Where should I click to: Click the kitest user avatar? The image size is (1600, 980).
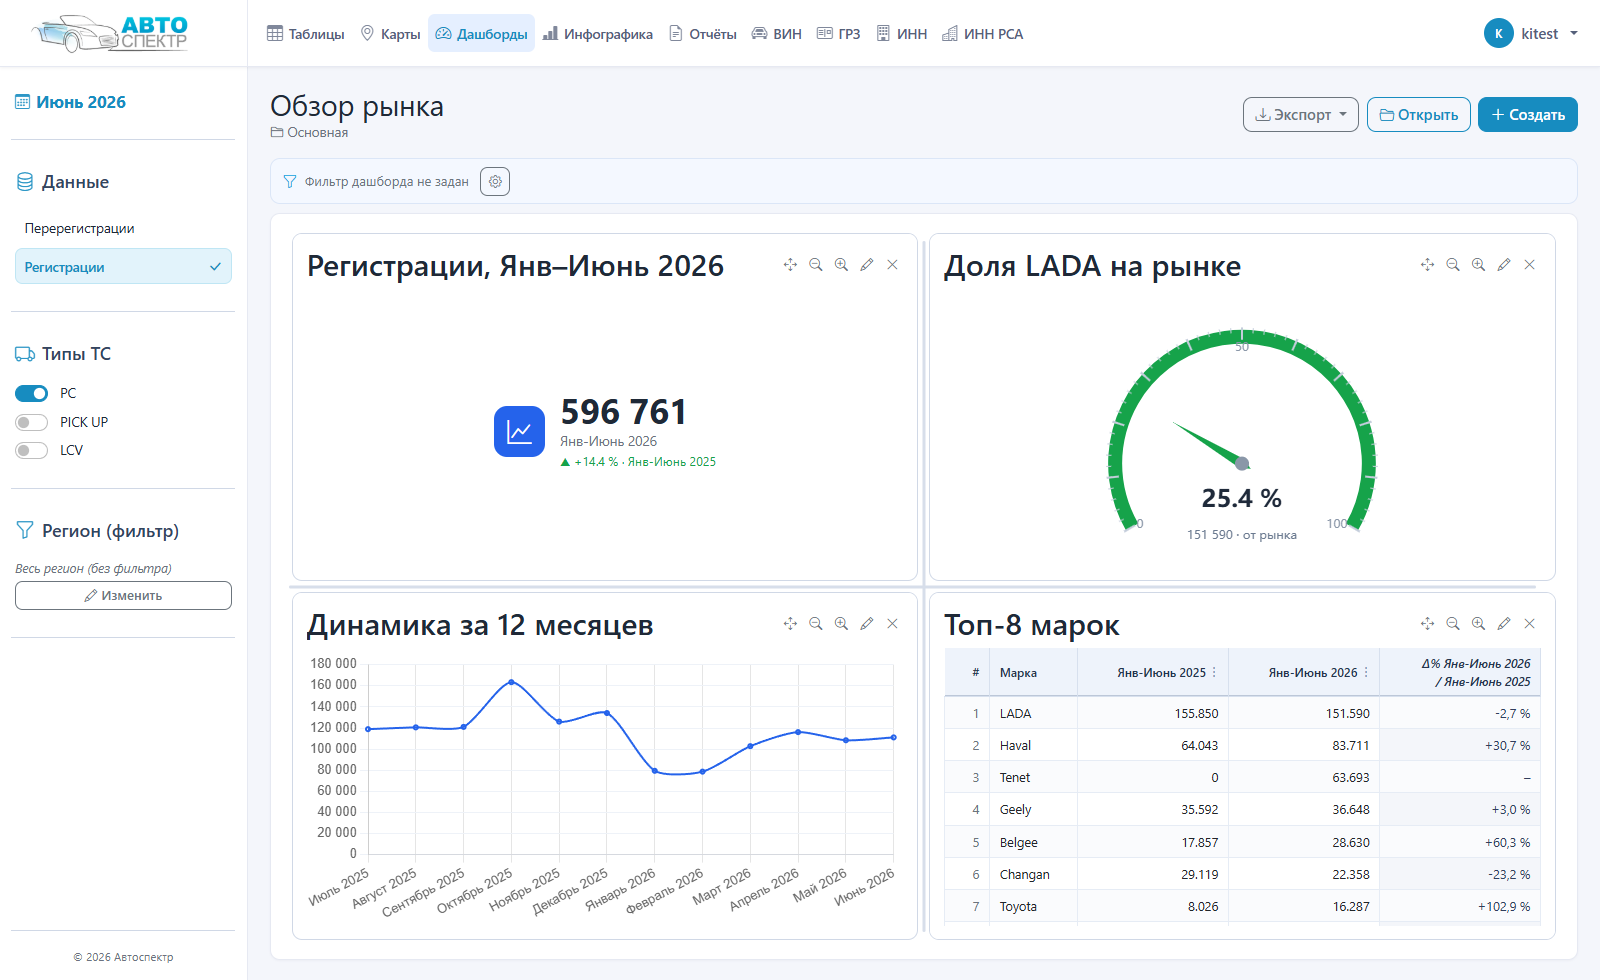[x=1498, y=34]
